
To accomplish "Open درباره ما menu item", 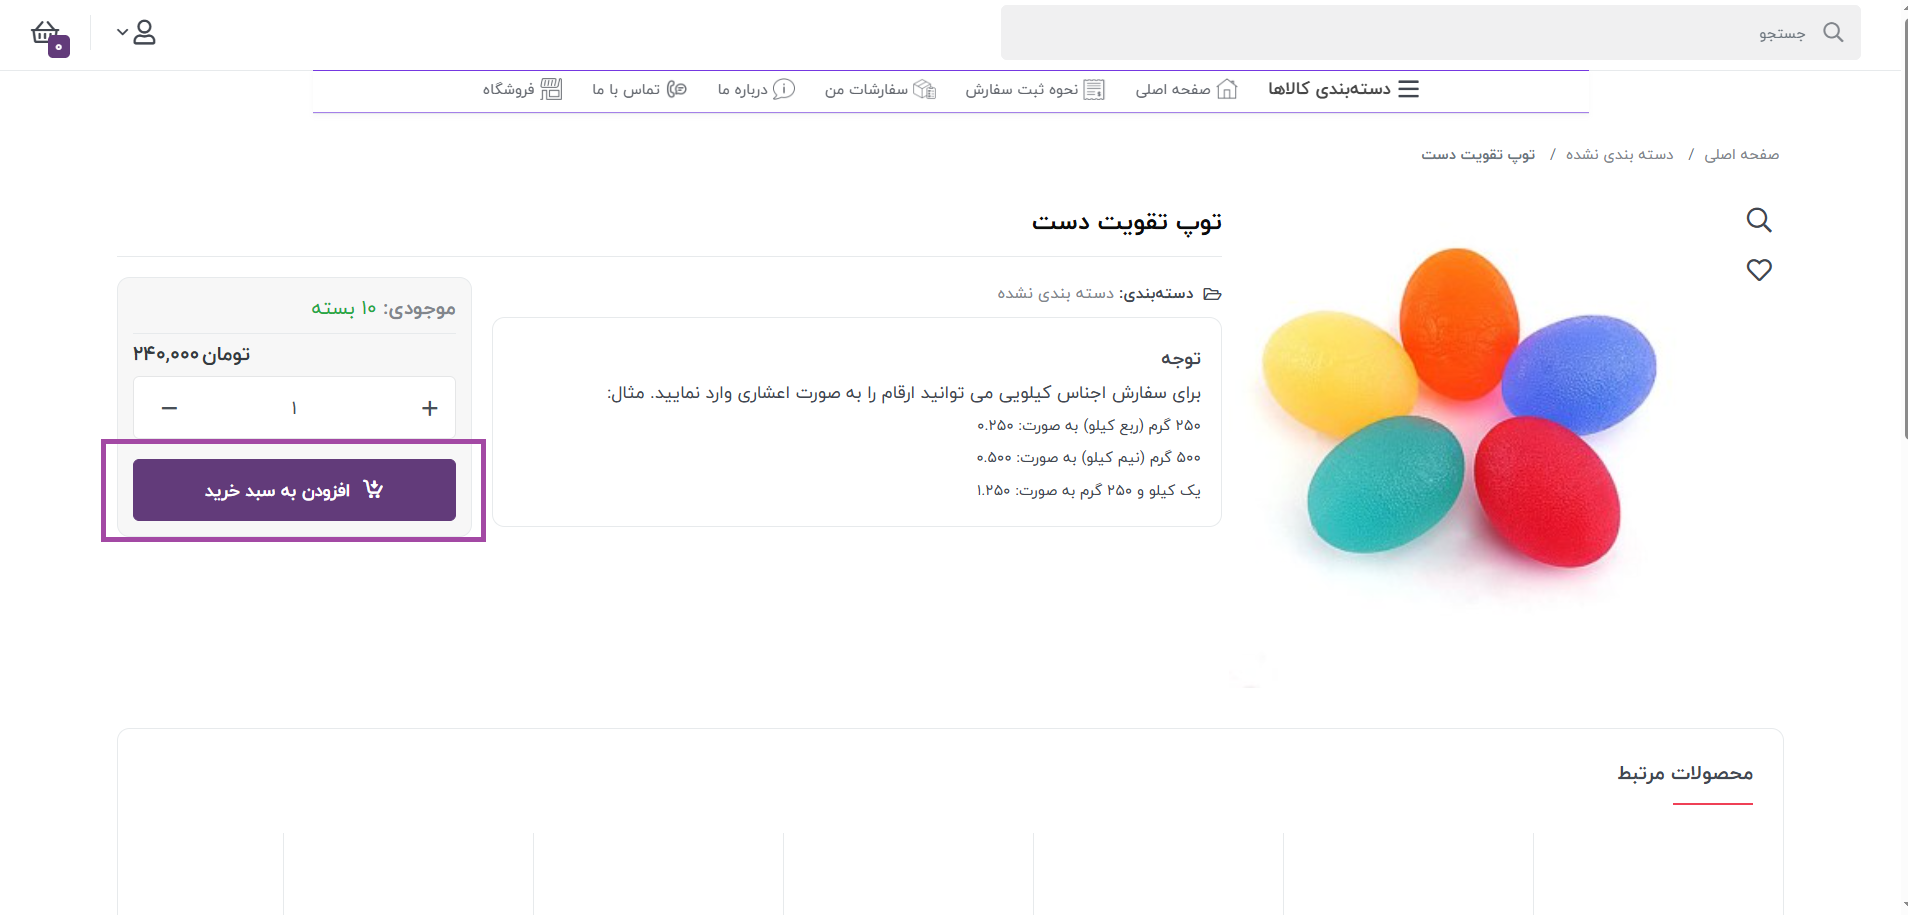I will click(x=756, y=89).
